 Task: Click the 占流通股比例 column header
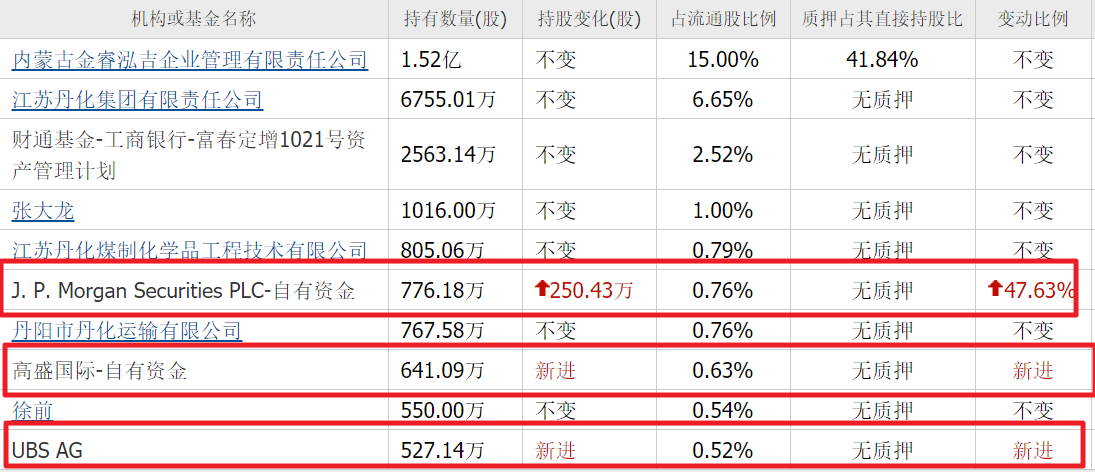point(723,19)
